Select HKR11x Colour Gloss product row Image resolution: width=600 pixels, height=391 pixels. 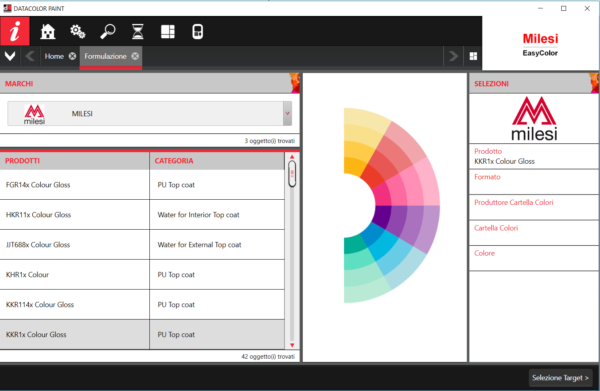[142, 215]
